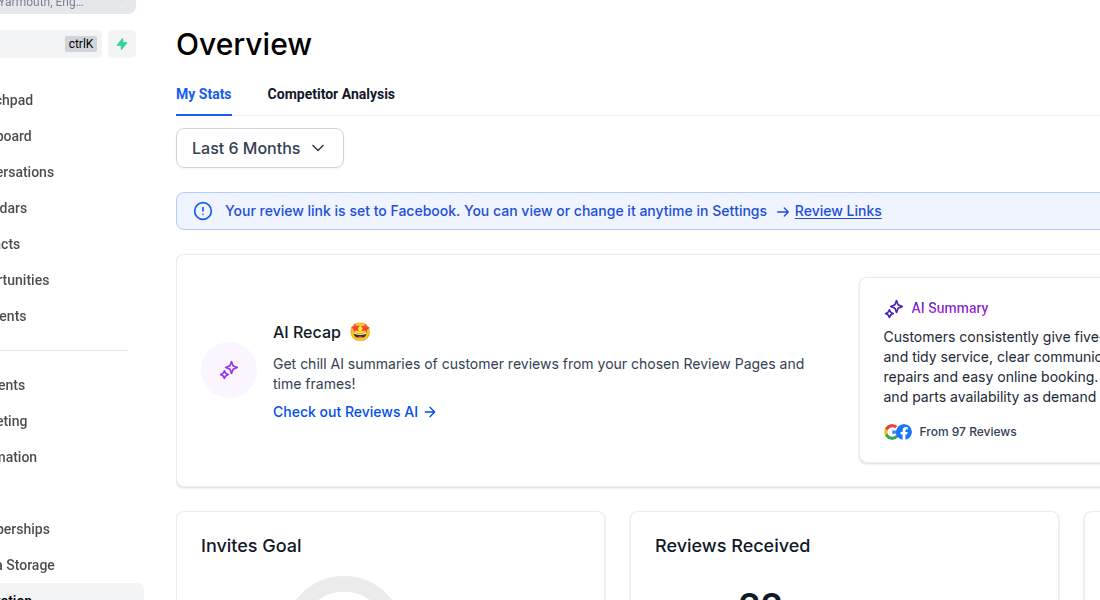This screenshot has height=600, width=1100.
Task: Click the AI Summary sparkles icon
Action: 893,308
